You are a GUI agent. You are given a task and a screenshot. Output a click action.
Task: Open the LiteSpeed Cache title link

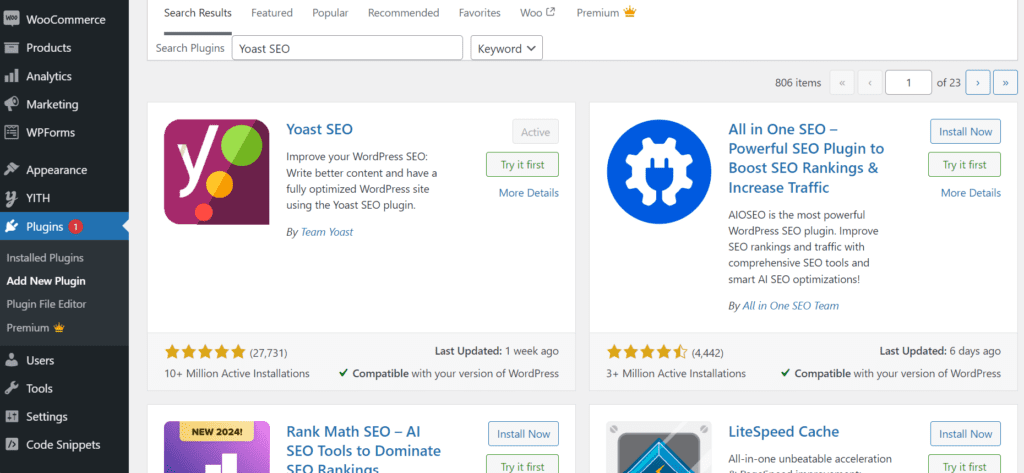(784, 432)
